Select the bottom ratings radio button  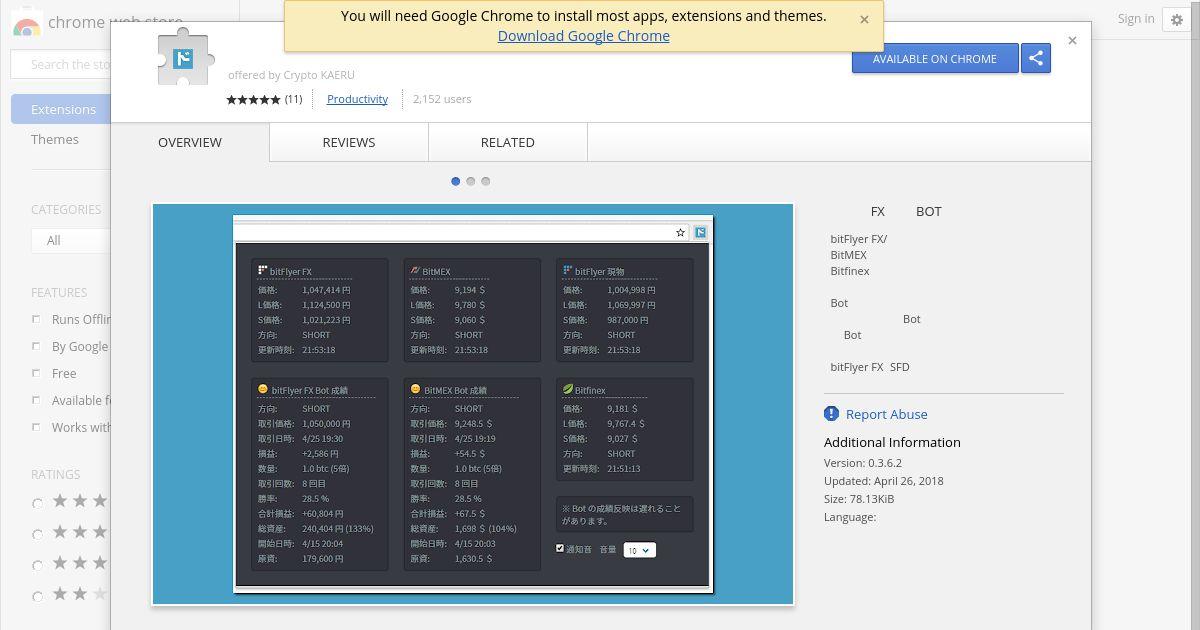38,596
